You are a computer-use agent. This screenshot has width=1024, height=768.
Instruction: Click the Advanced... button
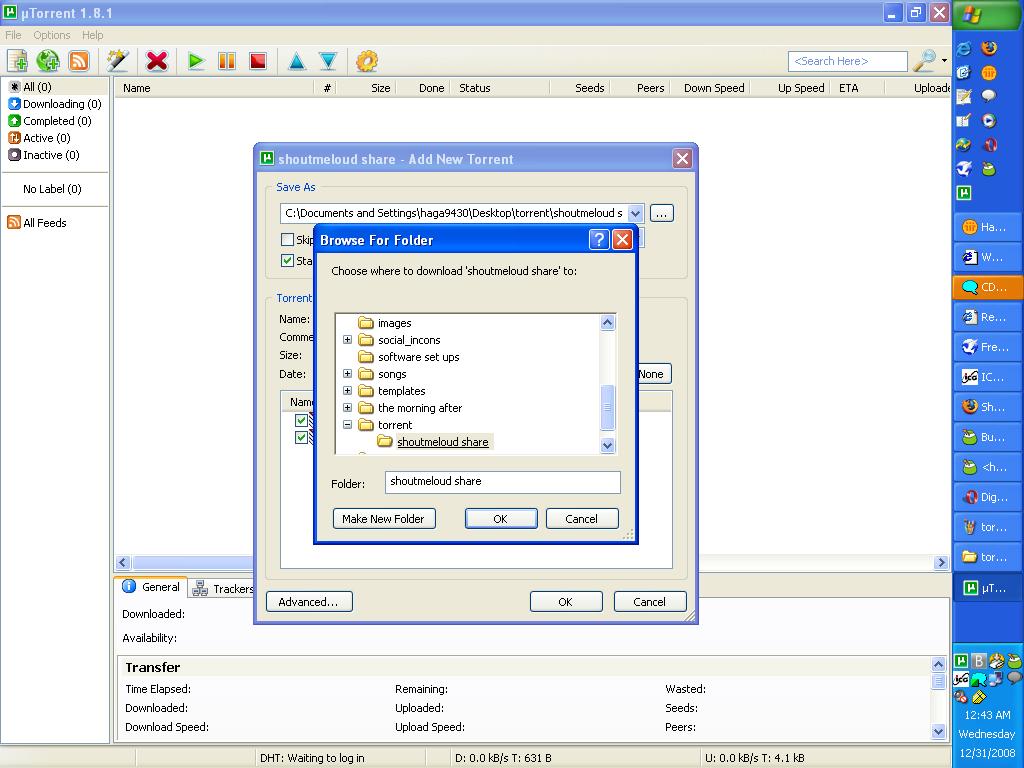(309, 601)
